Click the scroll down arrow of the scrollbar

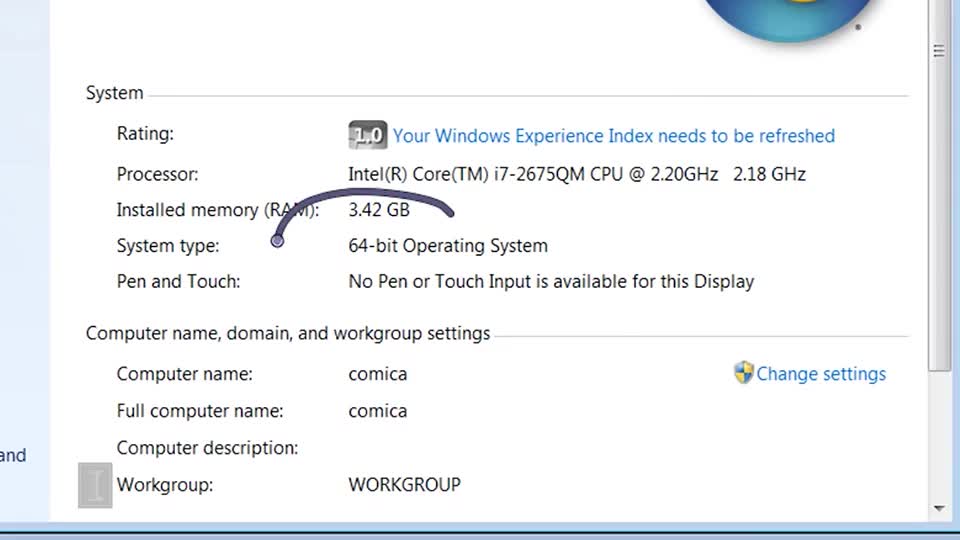[x=939, y=508]
